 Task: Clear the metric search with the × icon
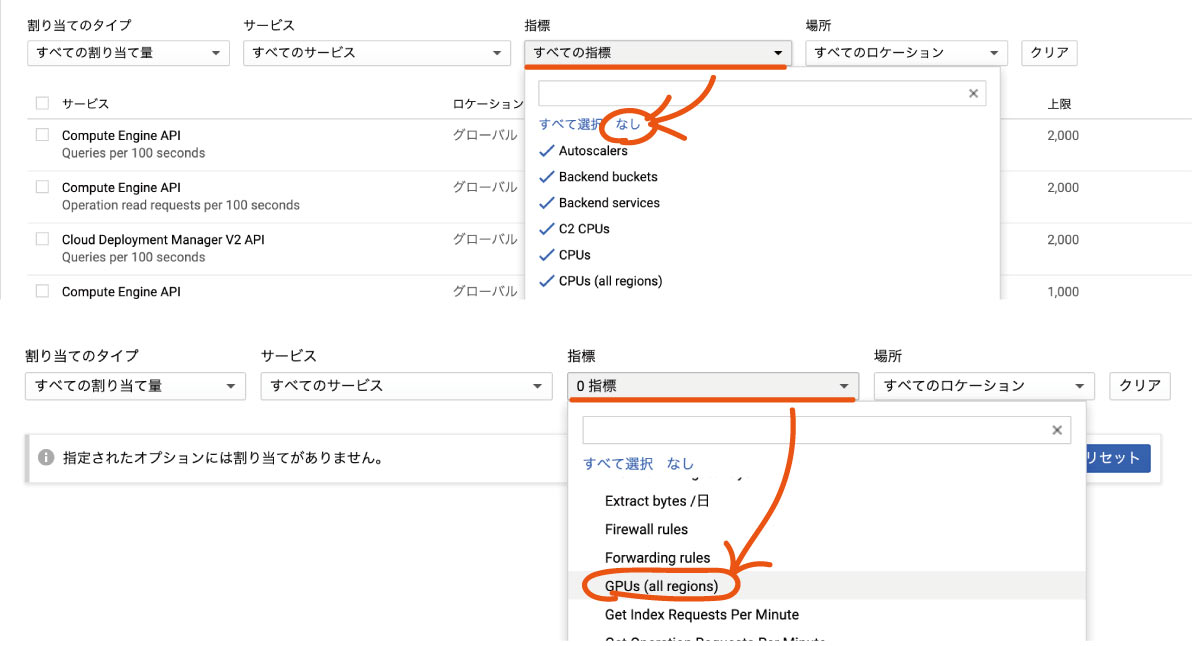[973, 93]
